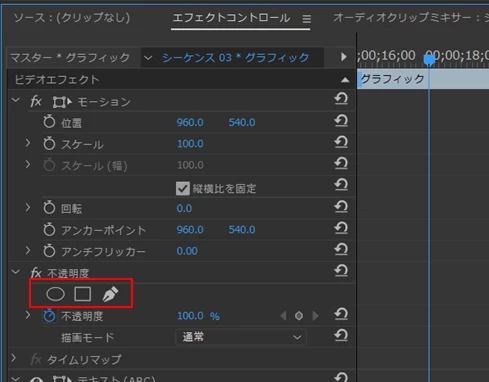Viewport: 489px width, 382px height.
Task: Toggle the active 不透明度 animation stopwatch
Action: point(49,315)
